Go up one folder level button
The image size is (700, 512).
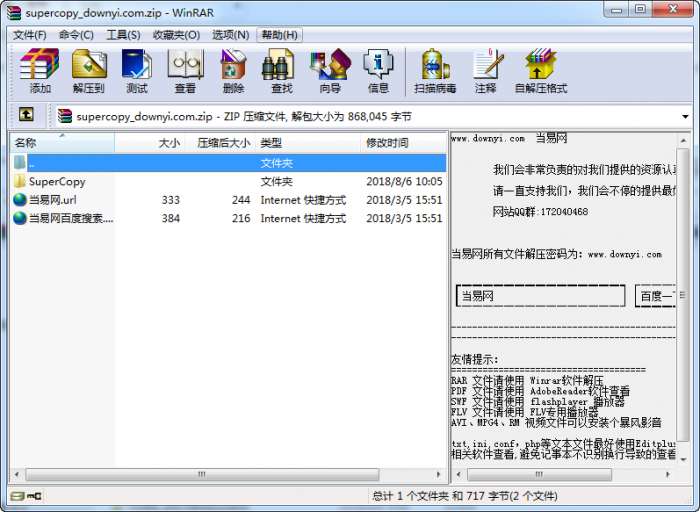[26, 115]
